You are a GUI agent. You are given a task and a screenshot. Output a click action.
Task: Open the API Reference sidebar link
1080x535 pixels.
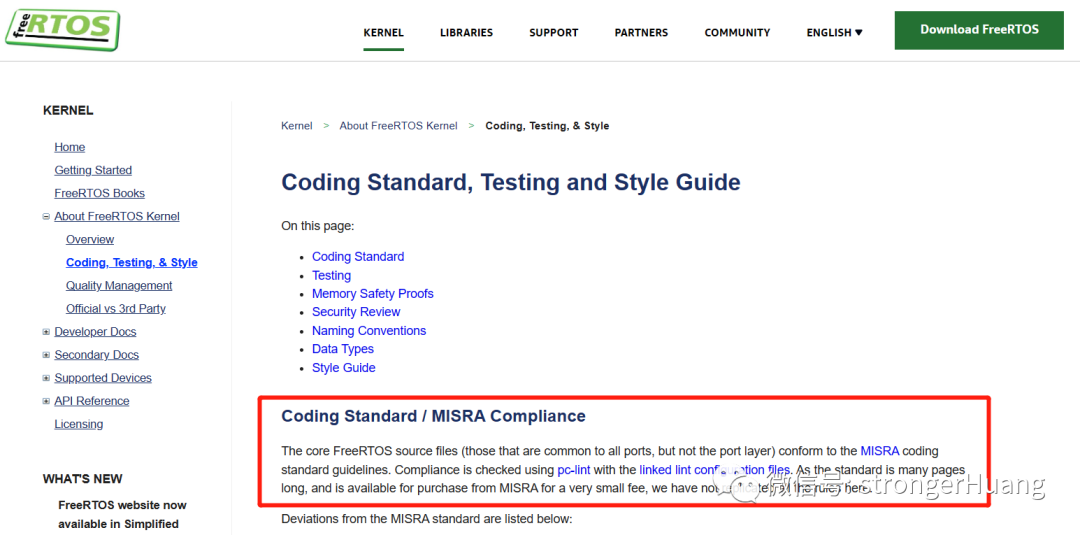point(92,401)
